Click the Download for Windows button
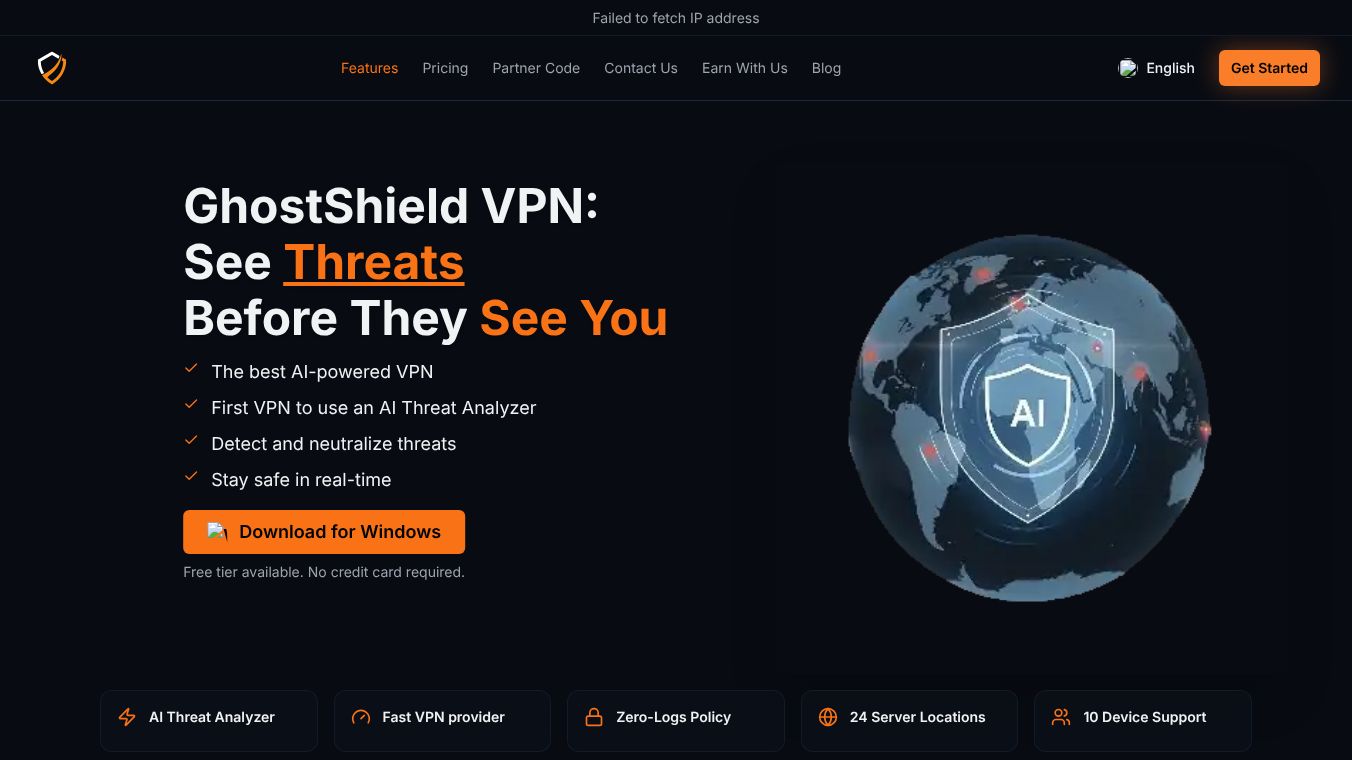Screen dimensions: 1352x760 (324, 532)
